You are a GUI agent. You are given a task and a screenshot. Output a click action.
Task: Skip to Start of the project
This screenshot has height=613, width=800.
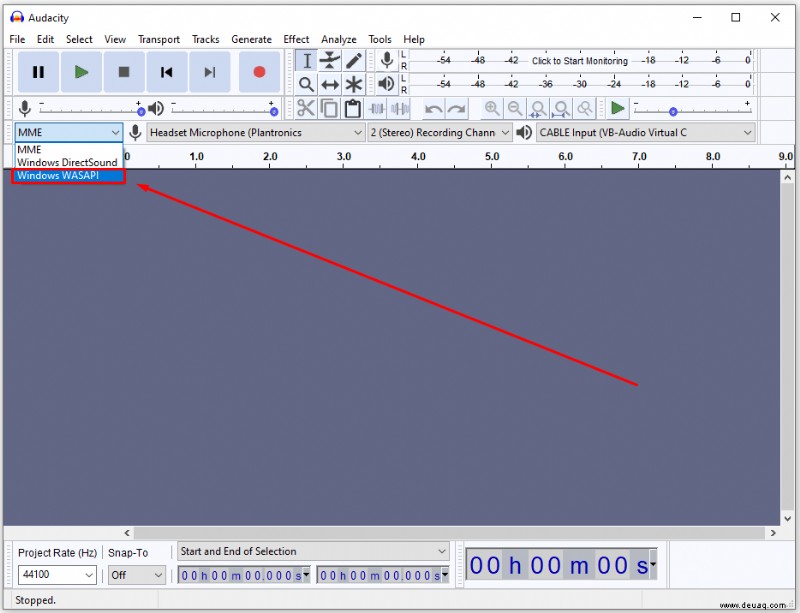(x=166, y=72)
